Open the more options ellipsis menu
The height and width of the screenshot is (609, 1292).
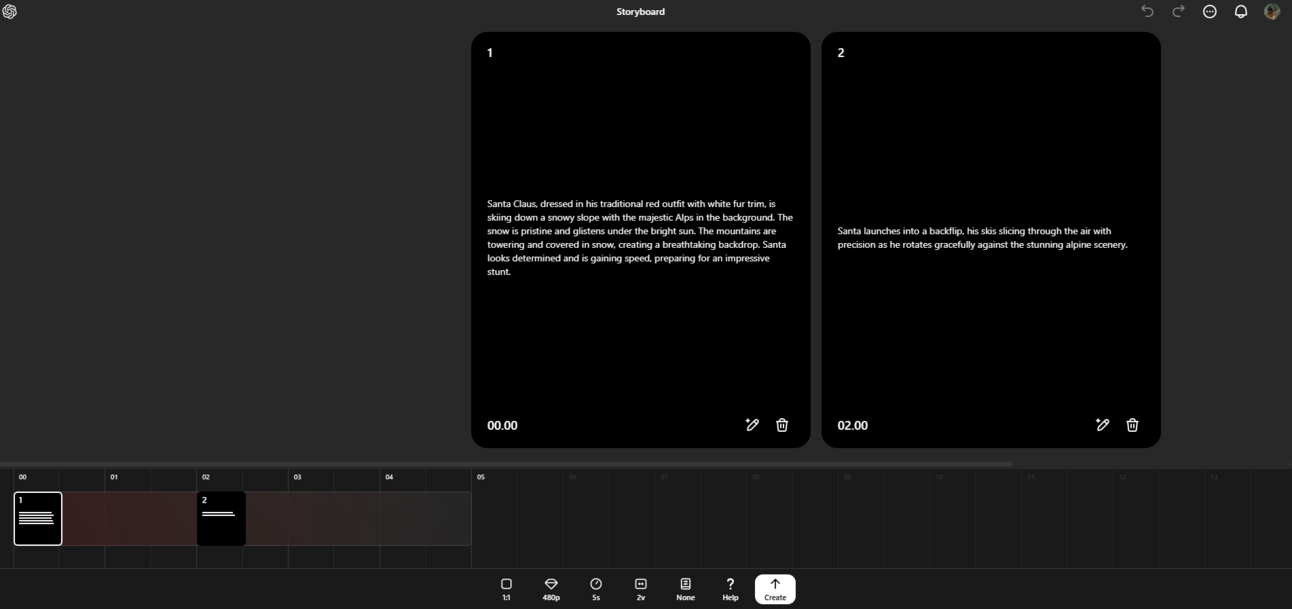[1210, 11]
